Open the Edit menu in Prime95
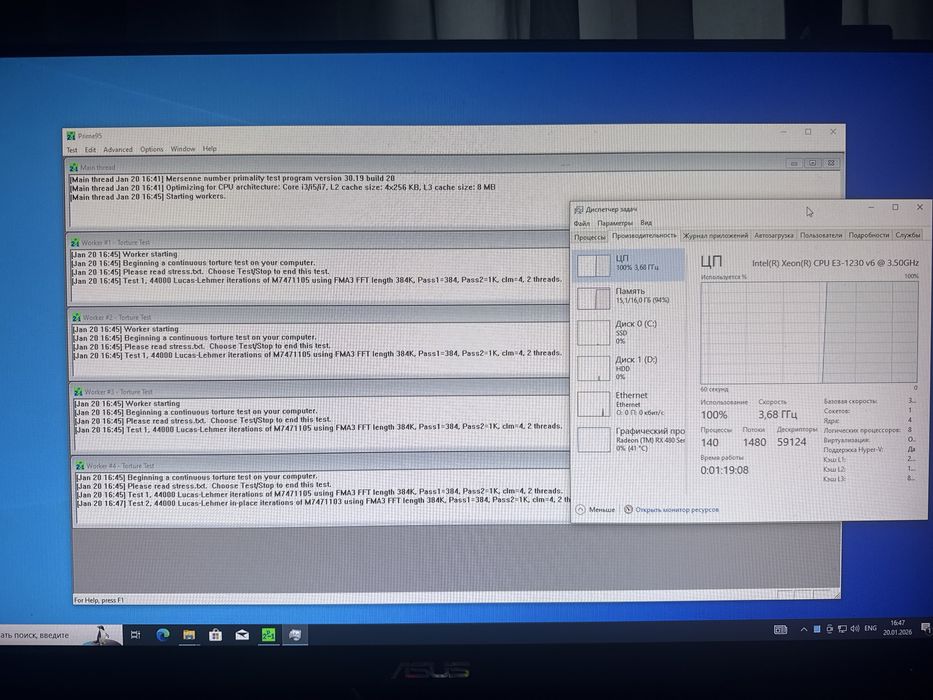933x700 pixels. [x=90, y=150]
